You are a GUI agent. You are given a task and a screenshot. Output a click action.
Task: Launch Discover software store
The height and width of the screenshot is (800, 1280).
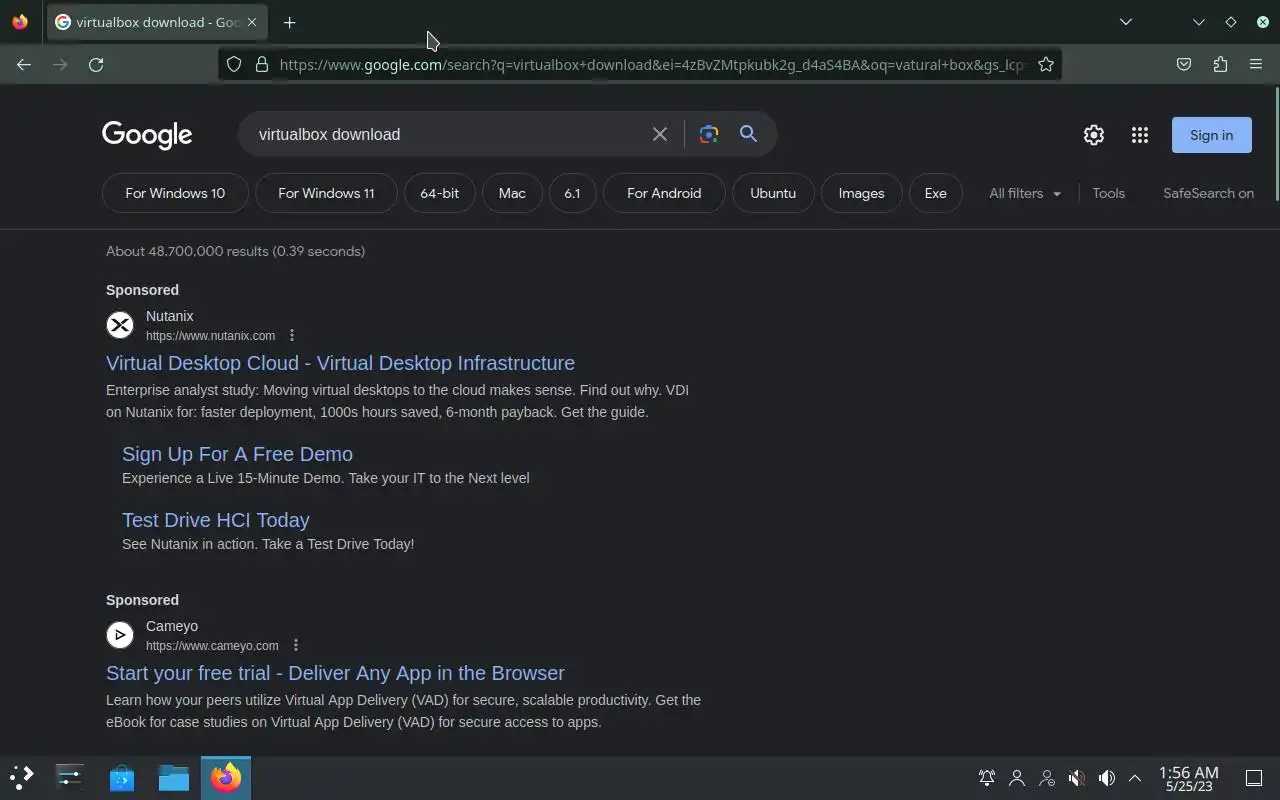point(122,778)
